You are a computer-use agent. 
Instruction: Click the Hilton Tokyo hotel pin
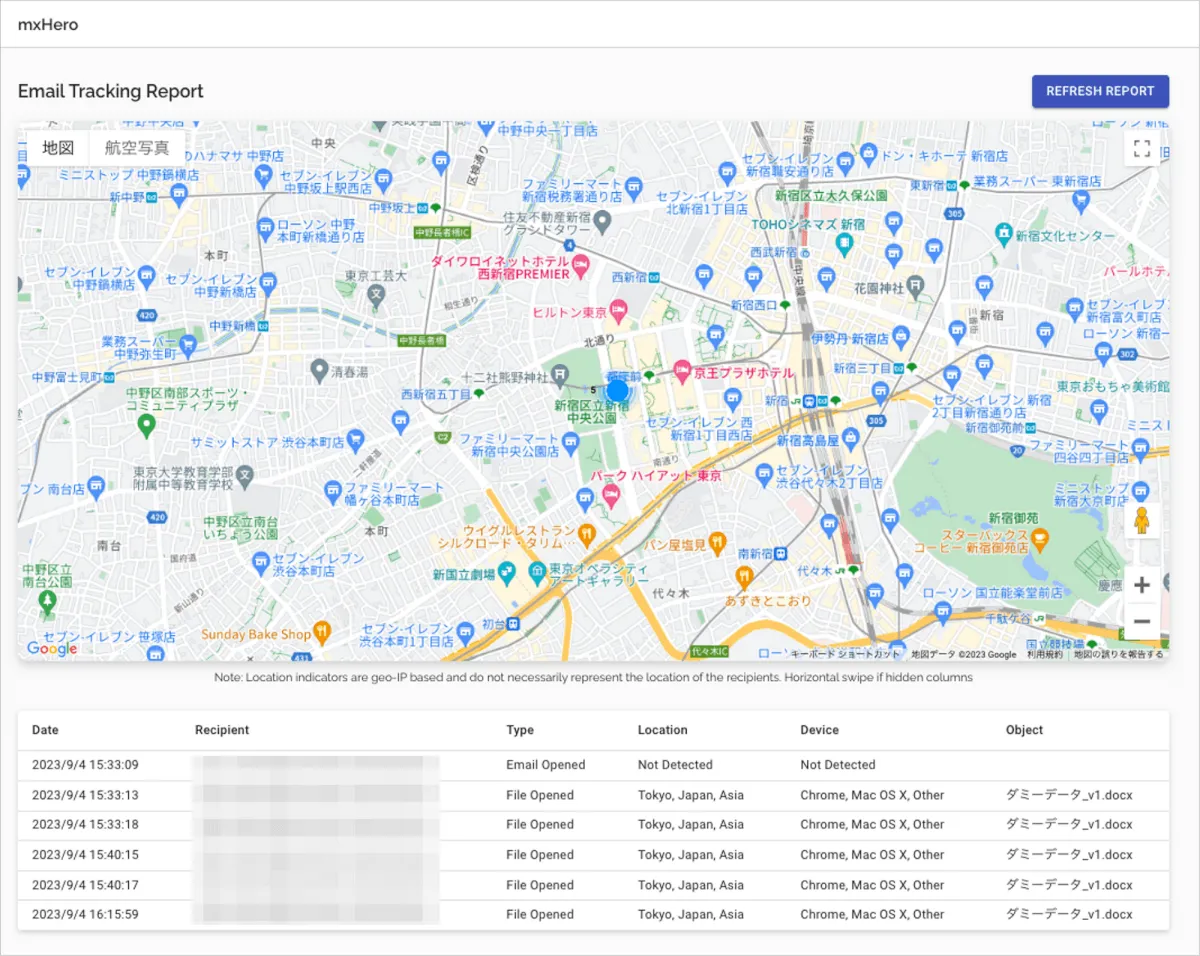point(618,311)
